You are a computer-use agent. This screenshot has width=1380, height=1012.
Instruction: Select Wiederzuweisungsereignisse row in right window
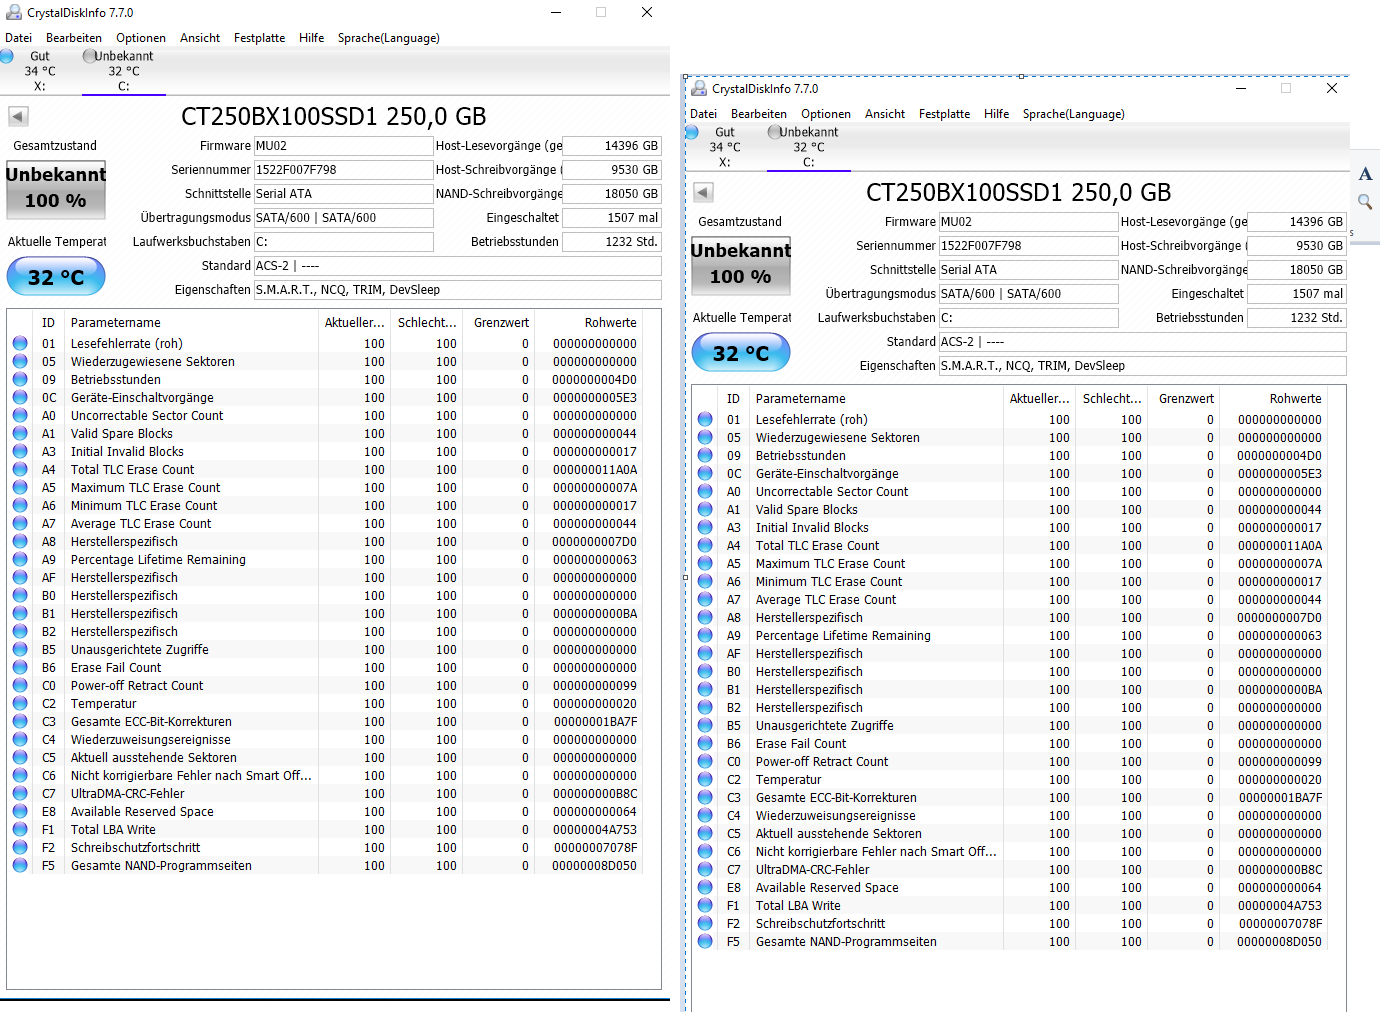[x=1010, y=815]
